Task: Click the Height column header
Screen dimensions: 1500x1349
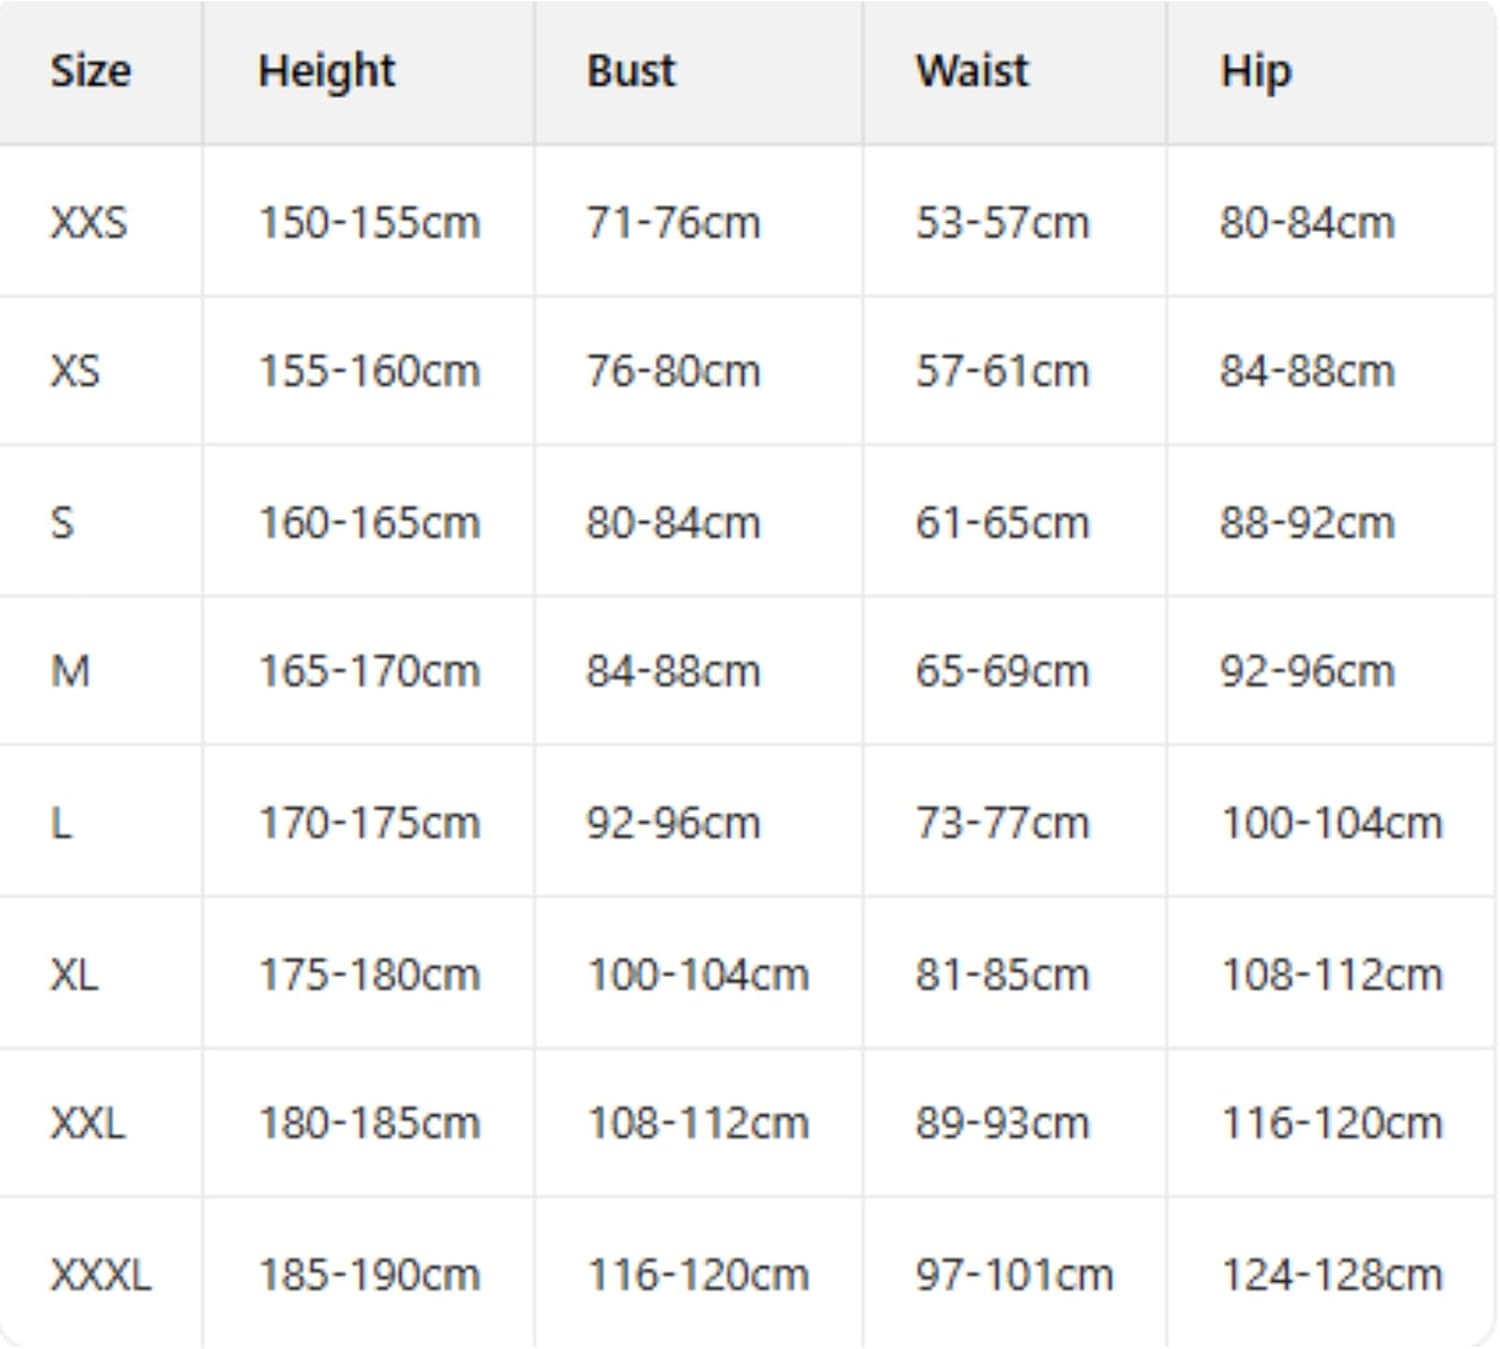Action: pyautogui.click(x=326, y=71)
